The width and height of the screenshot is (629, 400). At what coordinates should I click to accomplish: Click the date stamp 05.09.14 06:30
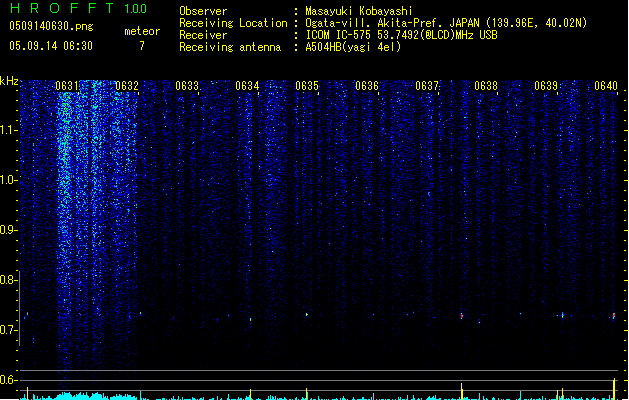click(x=51, y=46)
